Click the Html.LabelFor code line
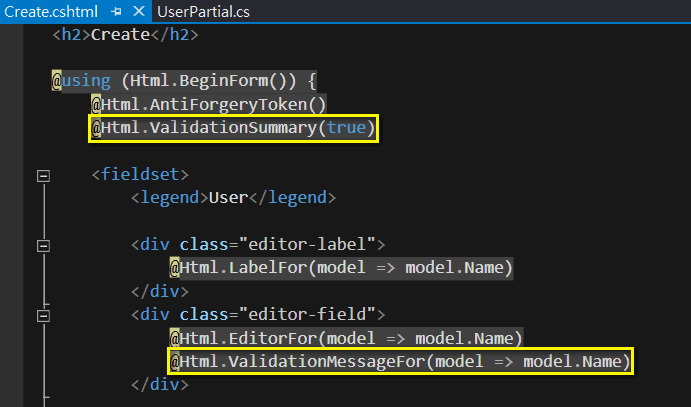The width and height of the screenshot is (691, 407). pyautogui.click(x=340, y=268)
